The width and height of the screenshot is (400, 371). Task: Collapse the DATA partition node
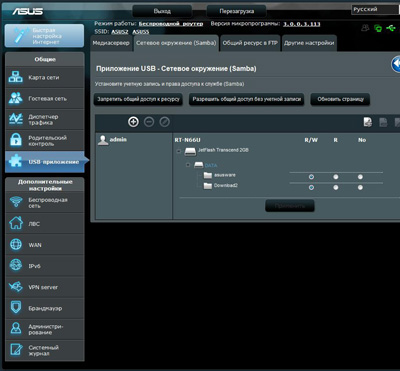click(188, 165)
